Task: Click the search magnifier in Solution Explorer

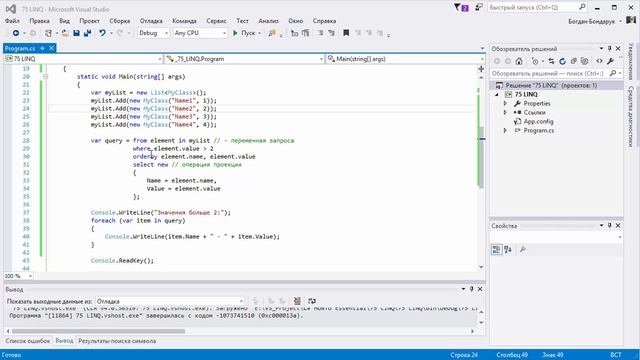Action: click(613, 73)
